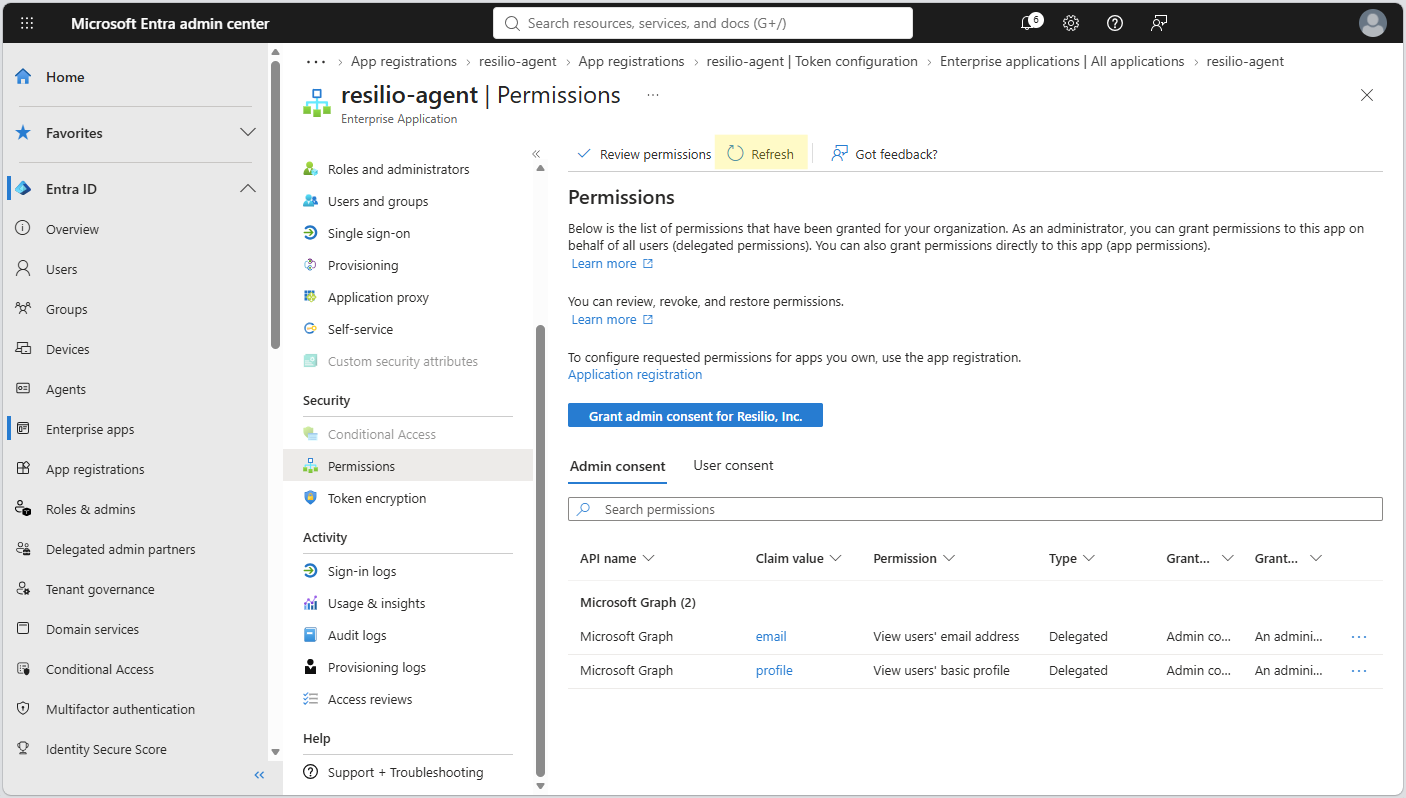The height and width of the screenshot is (798, 1406).
Task: Open the app launcher waffle icon
Action: (x=27, y=23)
